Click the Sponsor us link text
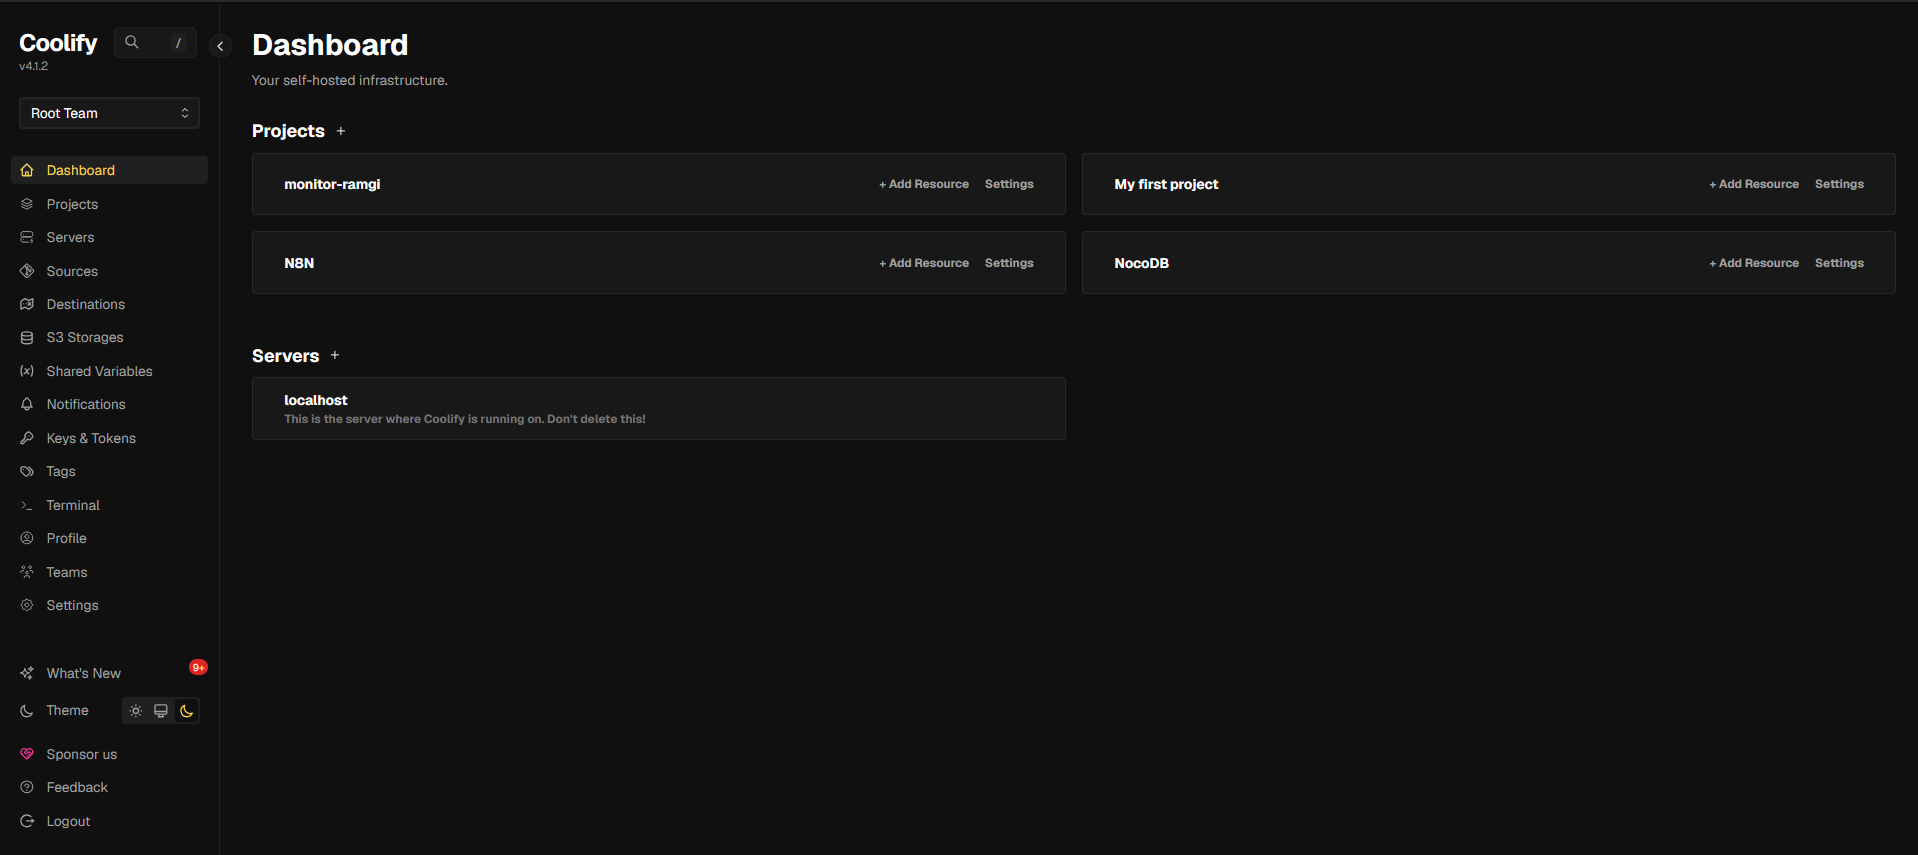This screenshot has height=855, width=1918. pyautogui.click(x=81, y=754)
